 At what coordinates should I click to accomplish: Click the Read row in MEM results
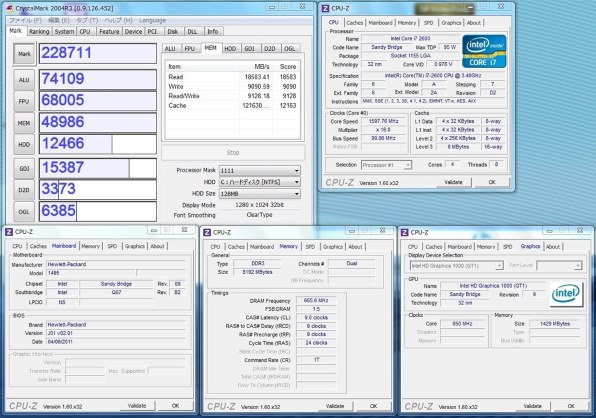pos(232,77)
